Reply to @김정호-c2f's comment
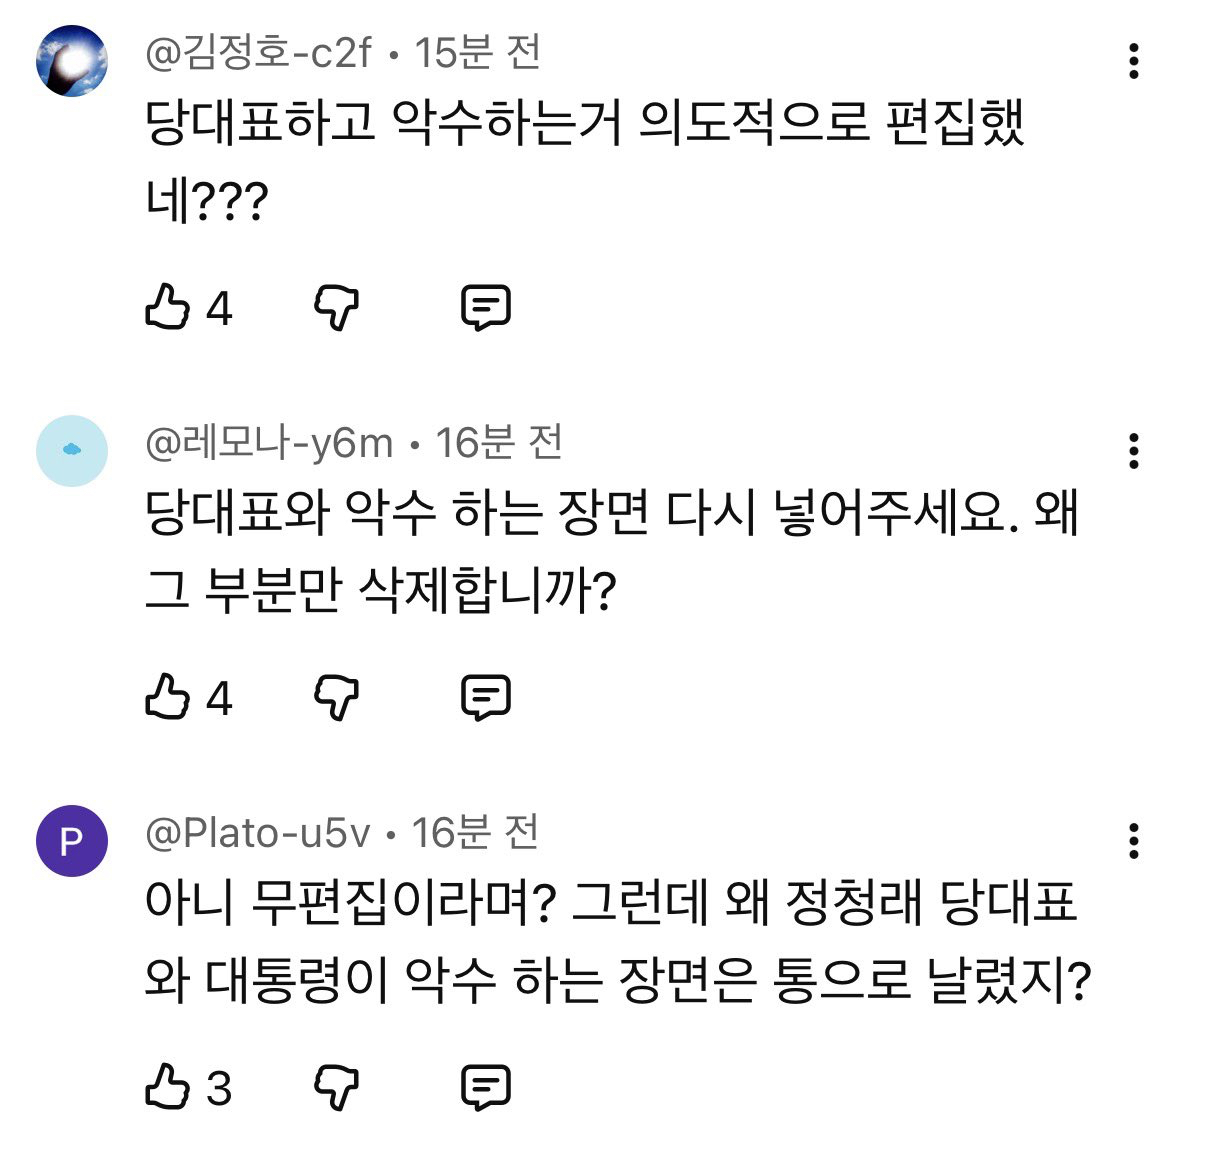 coord(486,307)
